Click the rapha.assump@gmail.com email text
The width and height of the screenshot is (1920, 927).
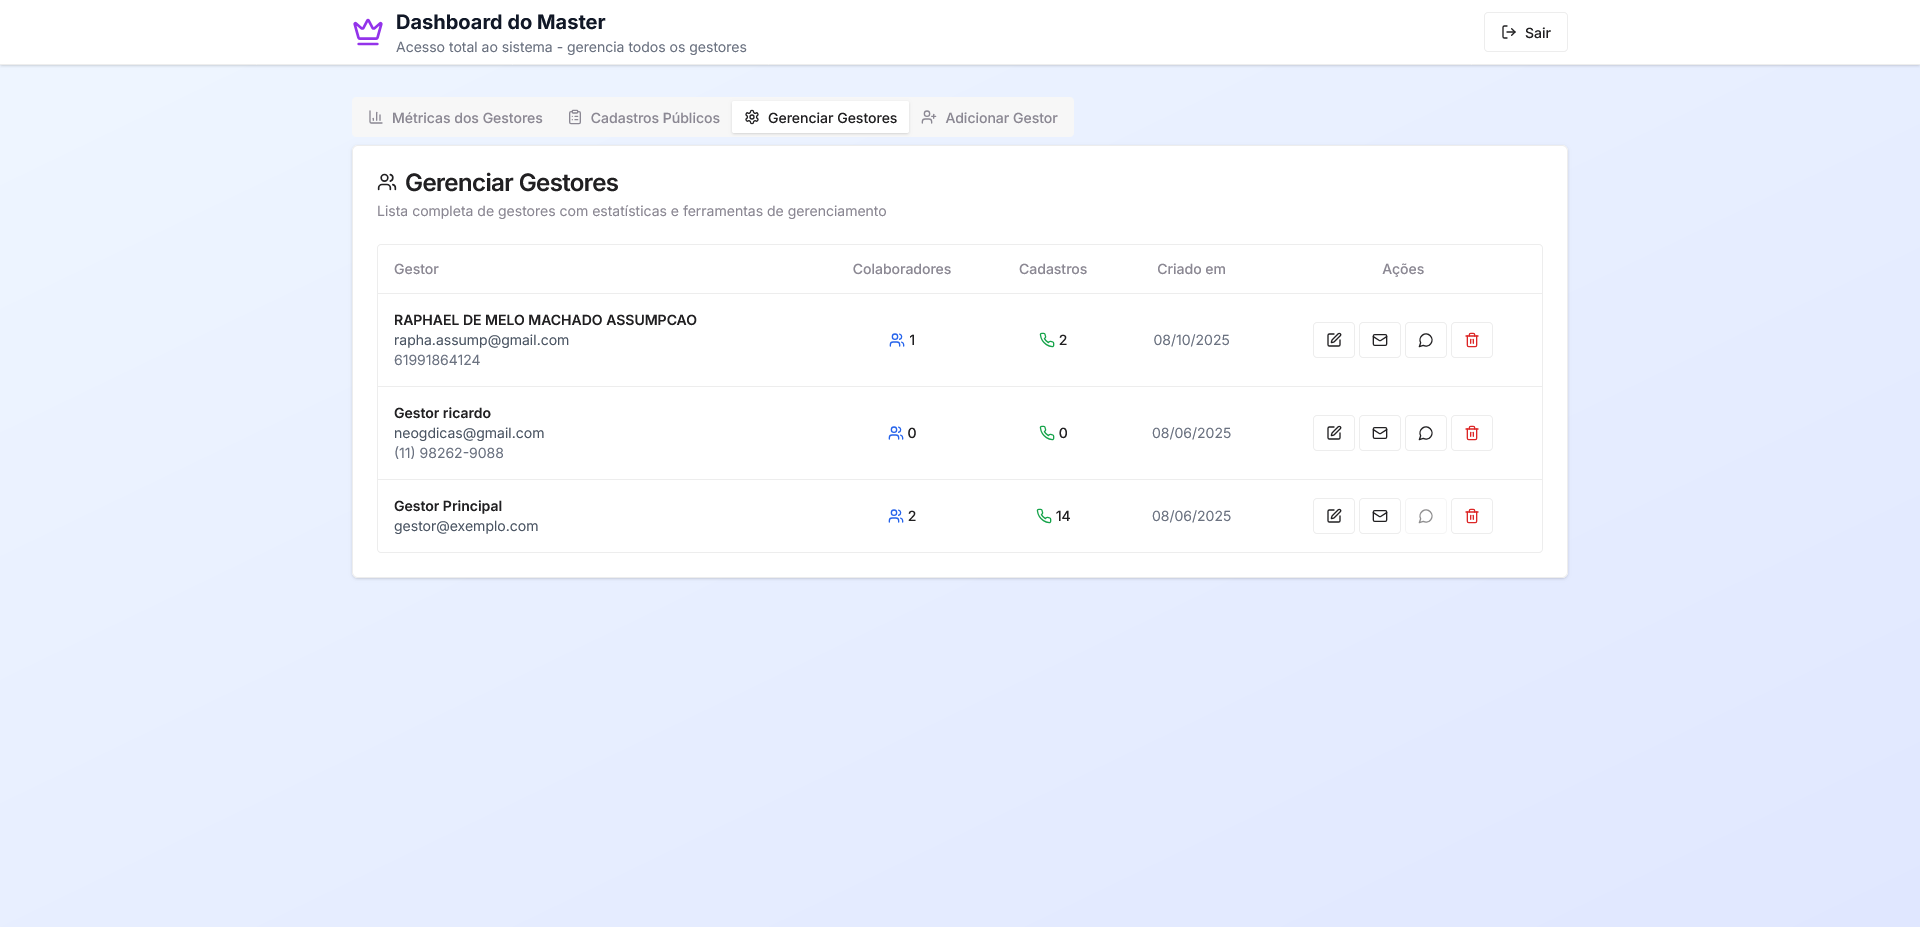pyautogui.click(x=481, y=340)
